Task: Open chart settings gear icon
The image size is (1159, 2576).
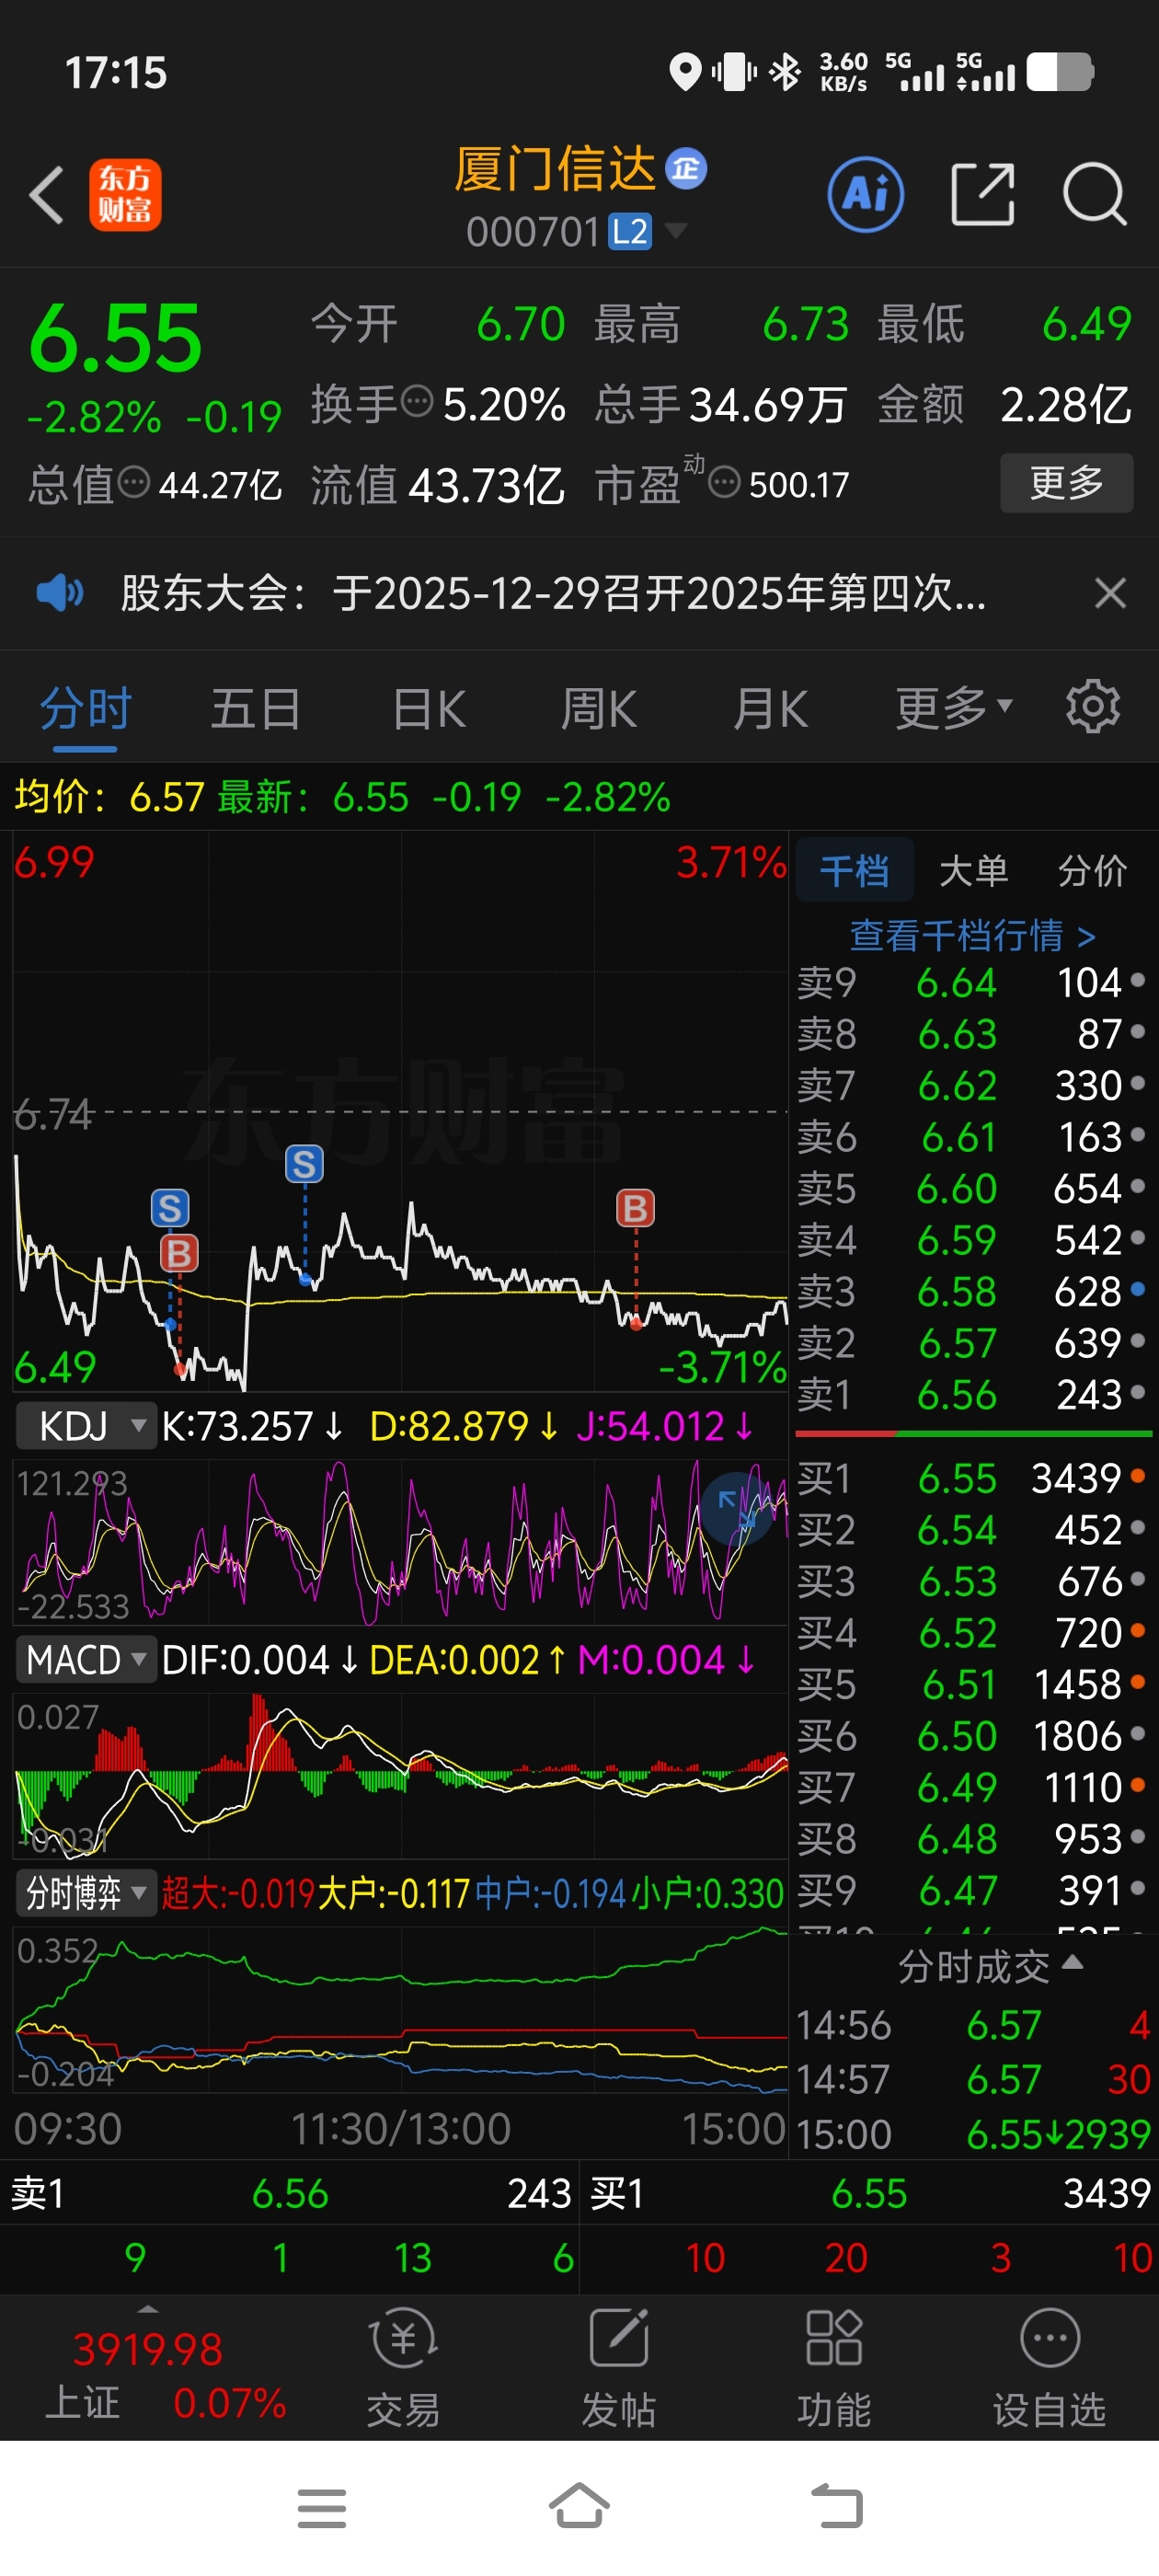Action: pos(1093,707)
